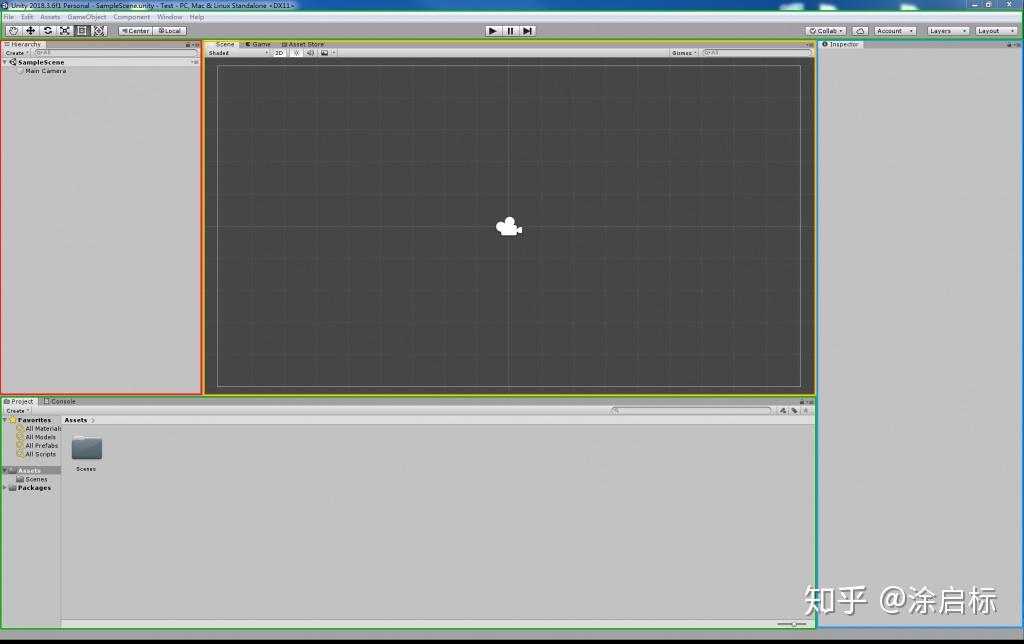Select the Hand tool

click(13, 31)
